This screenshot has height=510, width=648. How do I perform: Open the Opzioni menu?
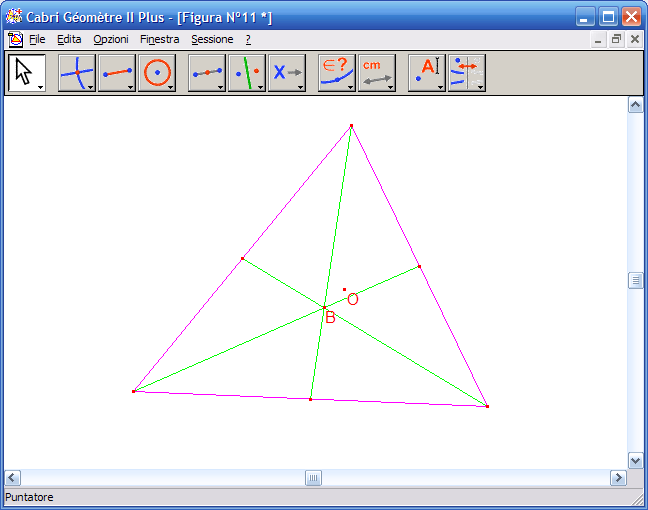111,39
